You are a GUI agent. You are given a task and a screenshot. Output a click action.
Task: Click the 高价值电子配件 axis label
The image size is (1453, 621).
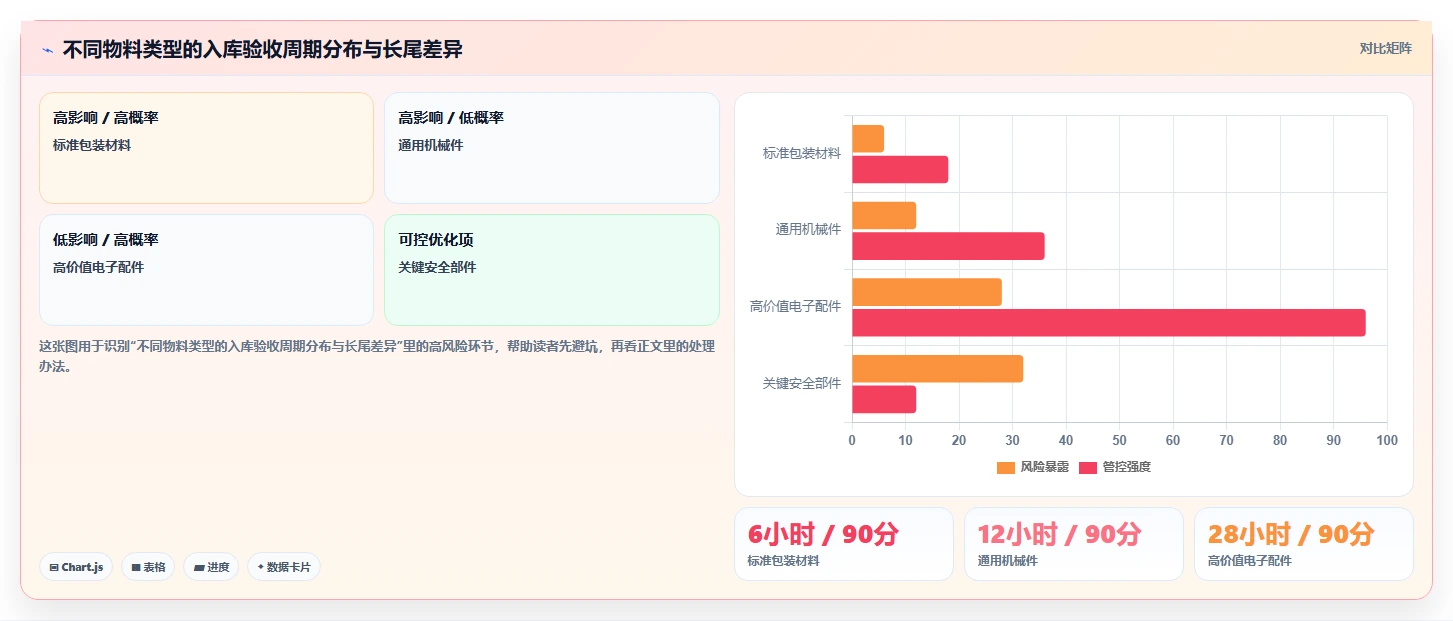coord(796,306)
